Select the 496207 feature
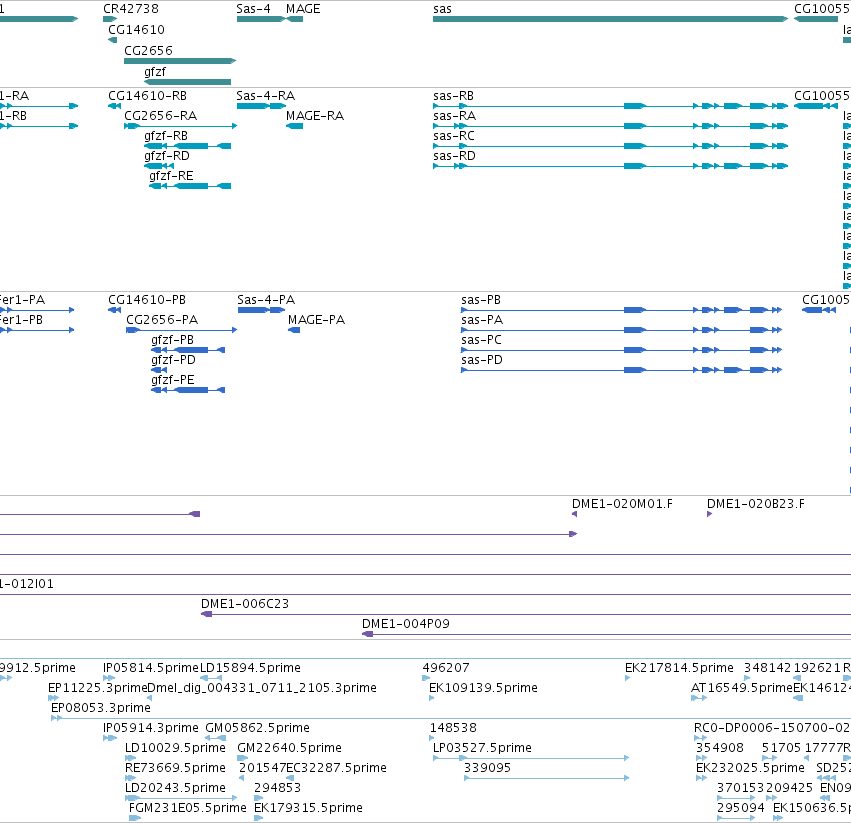This screenshot has height=823, width=851. (x=426, y=678)
